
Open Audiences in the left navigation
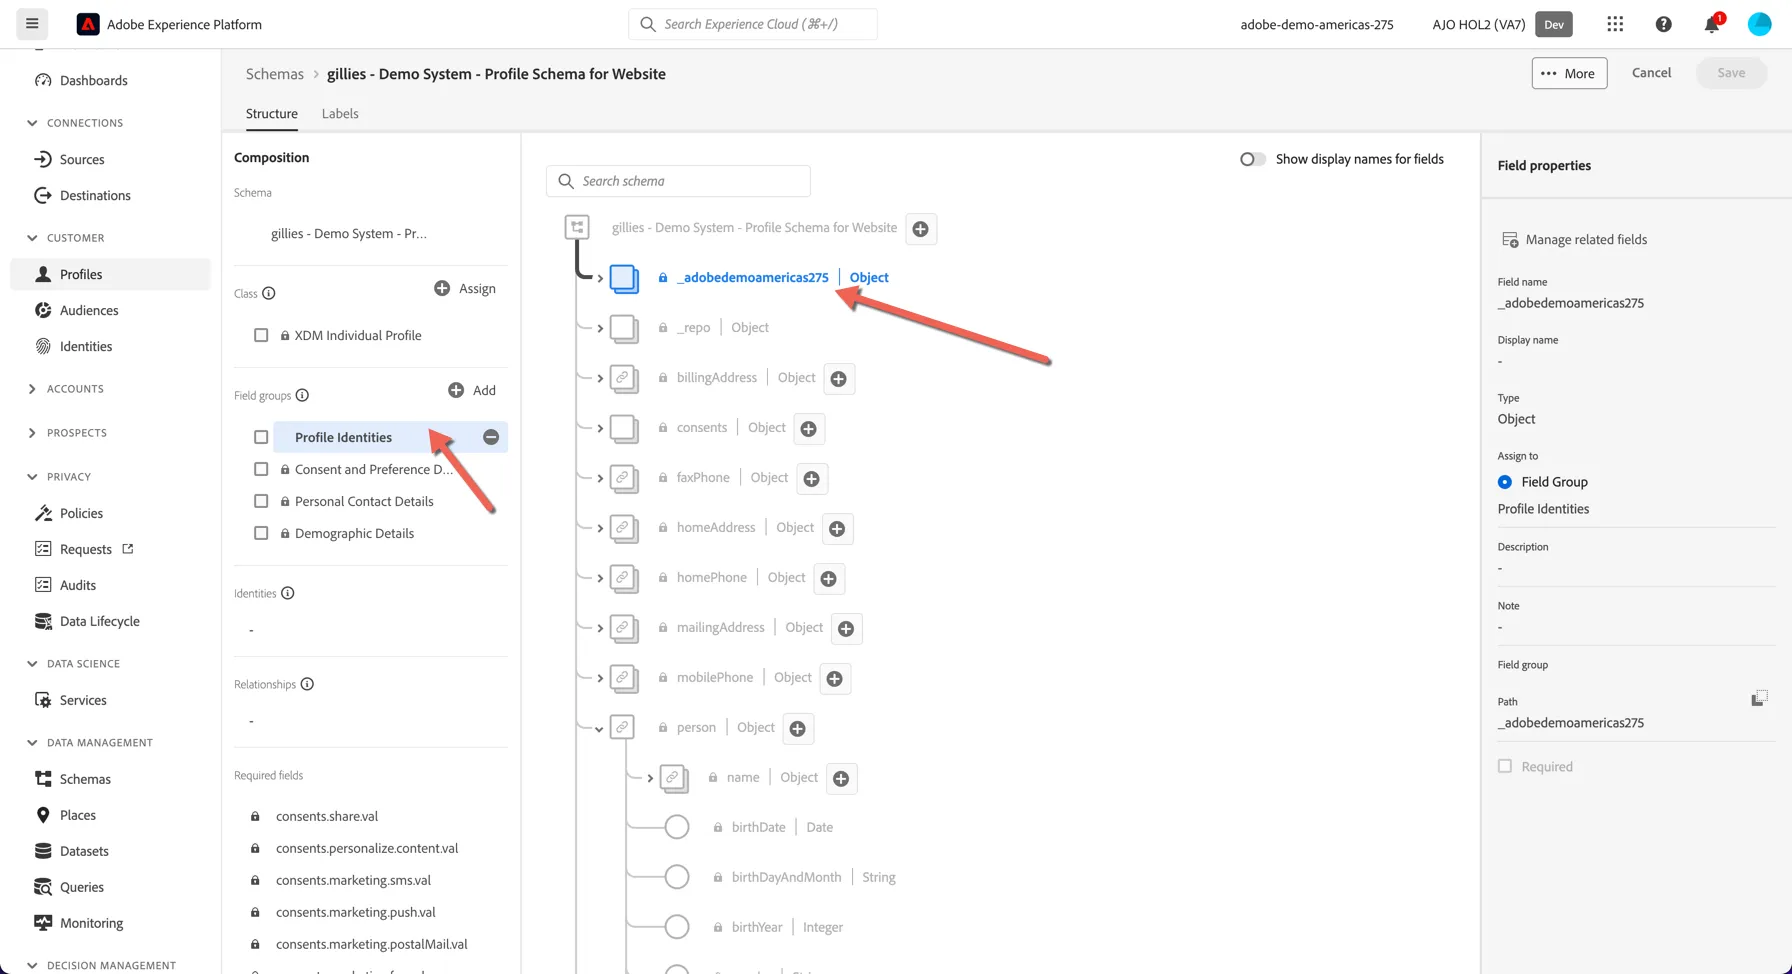pos(89,310)
